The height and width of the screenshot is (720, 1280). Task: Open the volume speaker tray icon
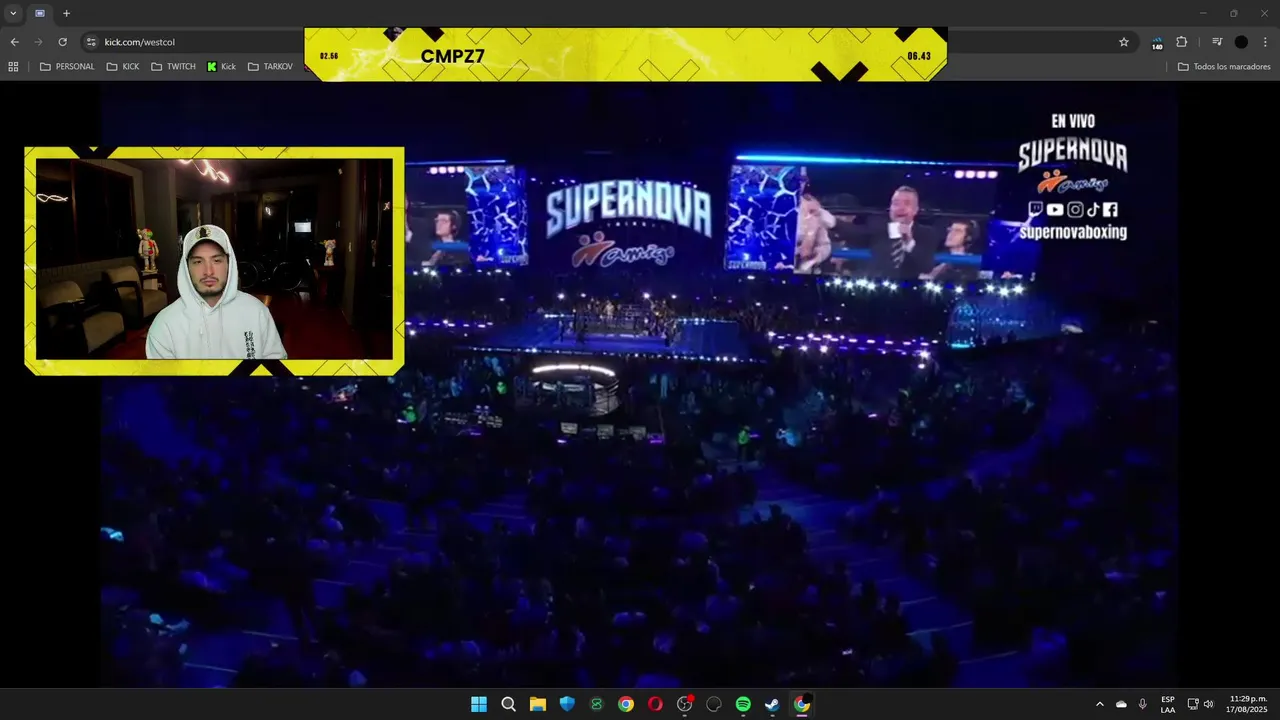pyautogui.click(x=1208, y=704)
